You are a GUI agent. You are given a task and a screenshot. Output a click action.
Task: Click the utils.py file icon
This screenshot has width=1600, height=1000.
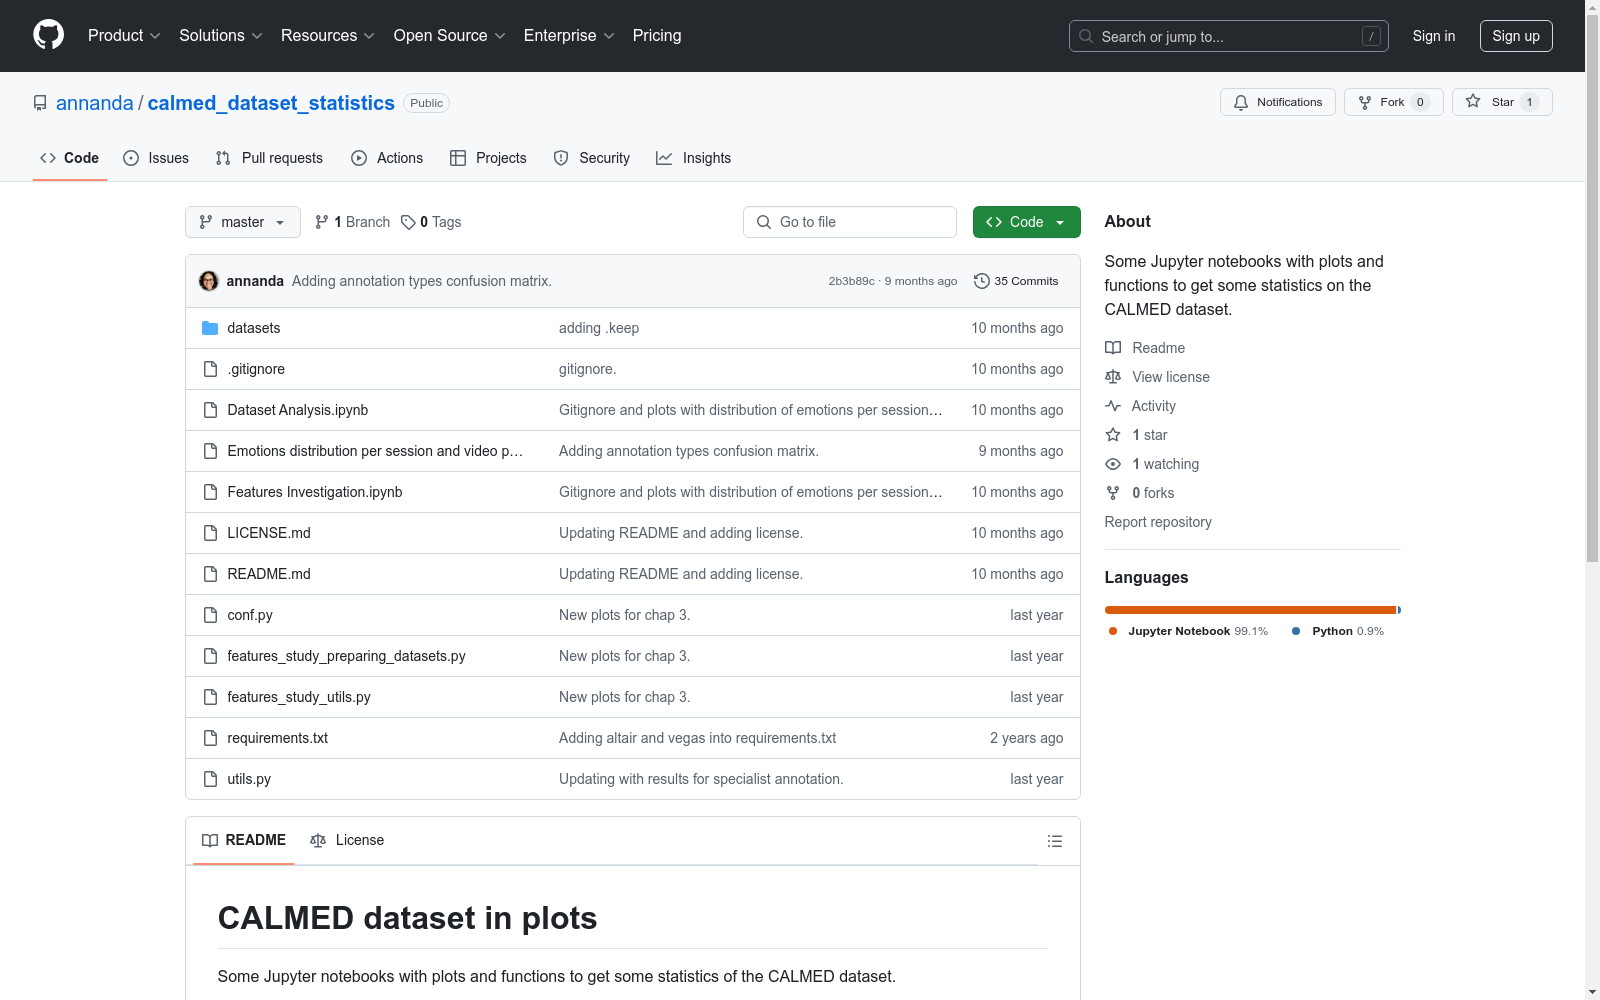tap(210, 779)
